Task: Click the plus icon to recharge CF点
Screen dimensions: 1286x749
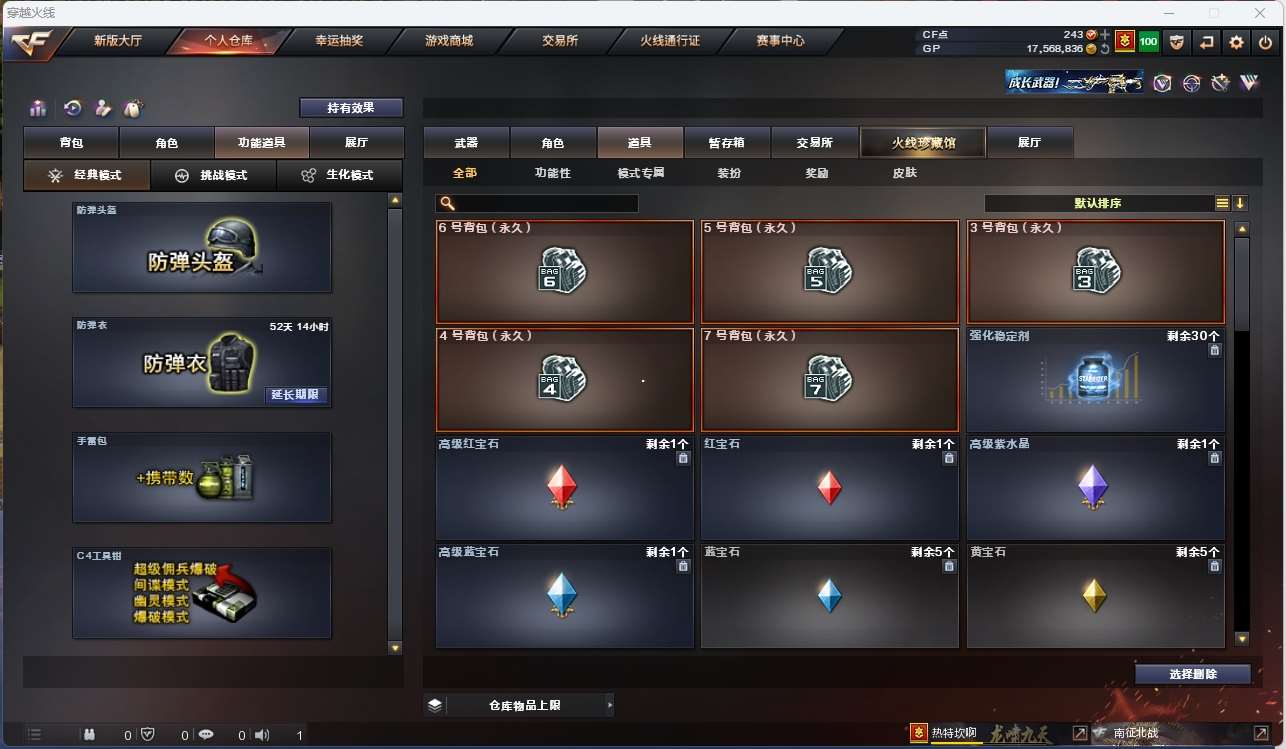Action: tap(1105, 35)
